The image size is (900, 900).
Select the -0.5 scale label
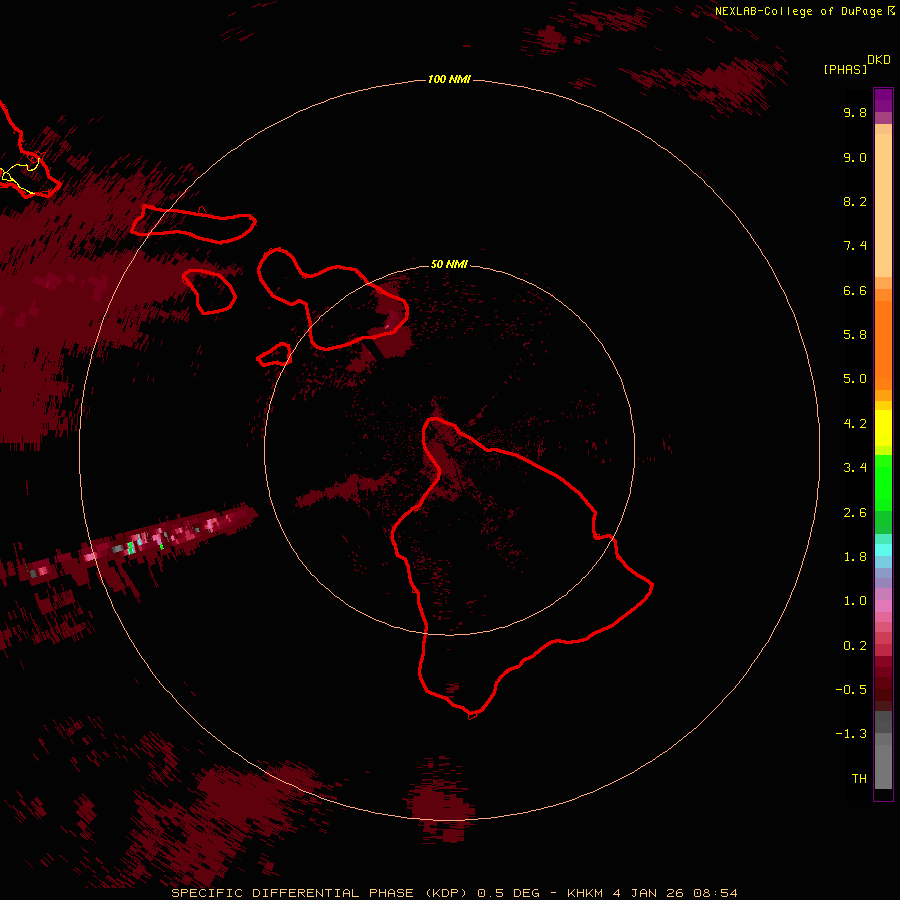[851, 690]
